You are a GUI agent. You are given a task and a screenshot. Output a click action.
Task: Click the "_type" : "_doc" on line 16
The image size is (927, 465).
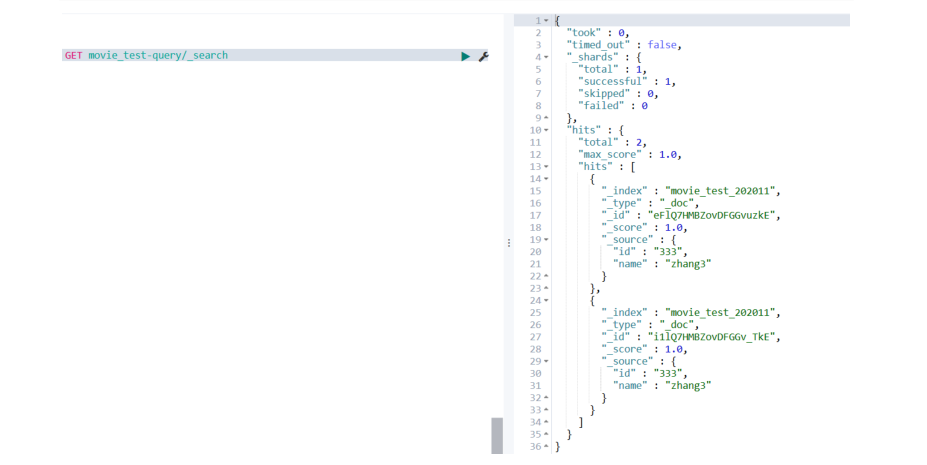650,203
